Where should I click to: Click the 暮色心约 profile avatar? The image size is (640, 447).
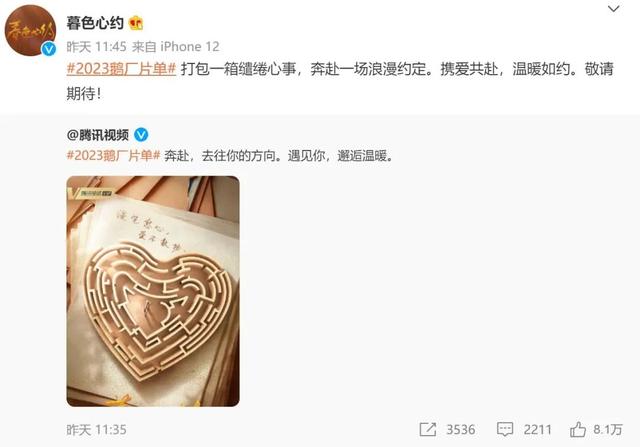30,31
